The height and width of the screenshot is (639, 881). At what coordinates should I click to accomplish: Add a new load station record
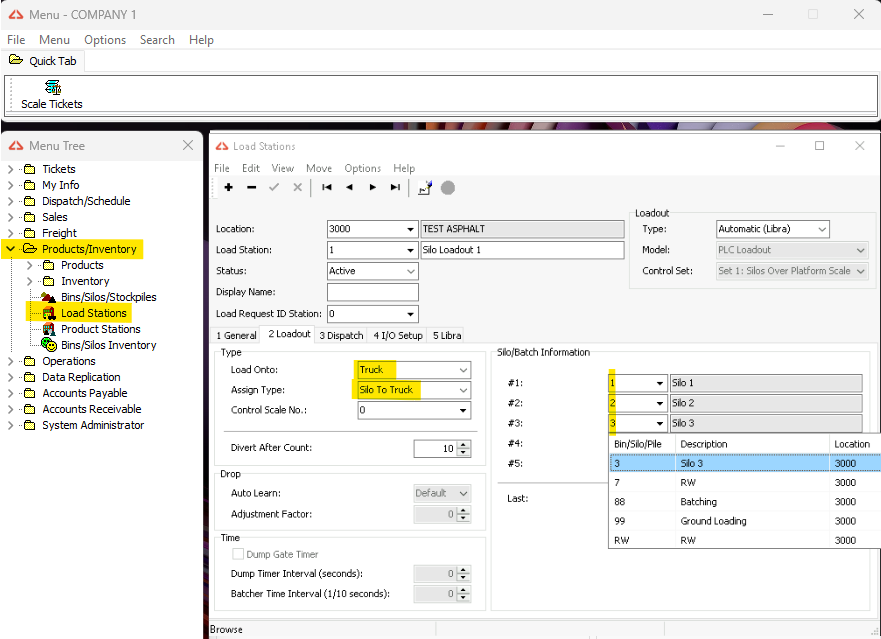[229, 187]
